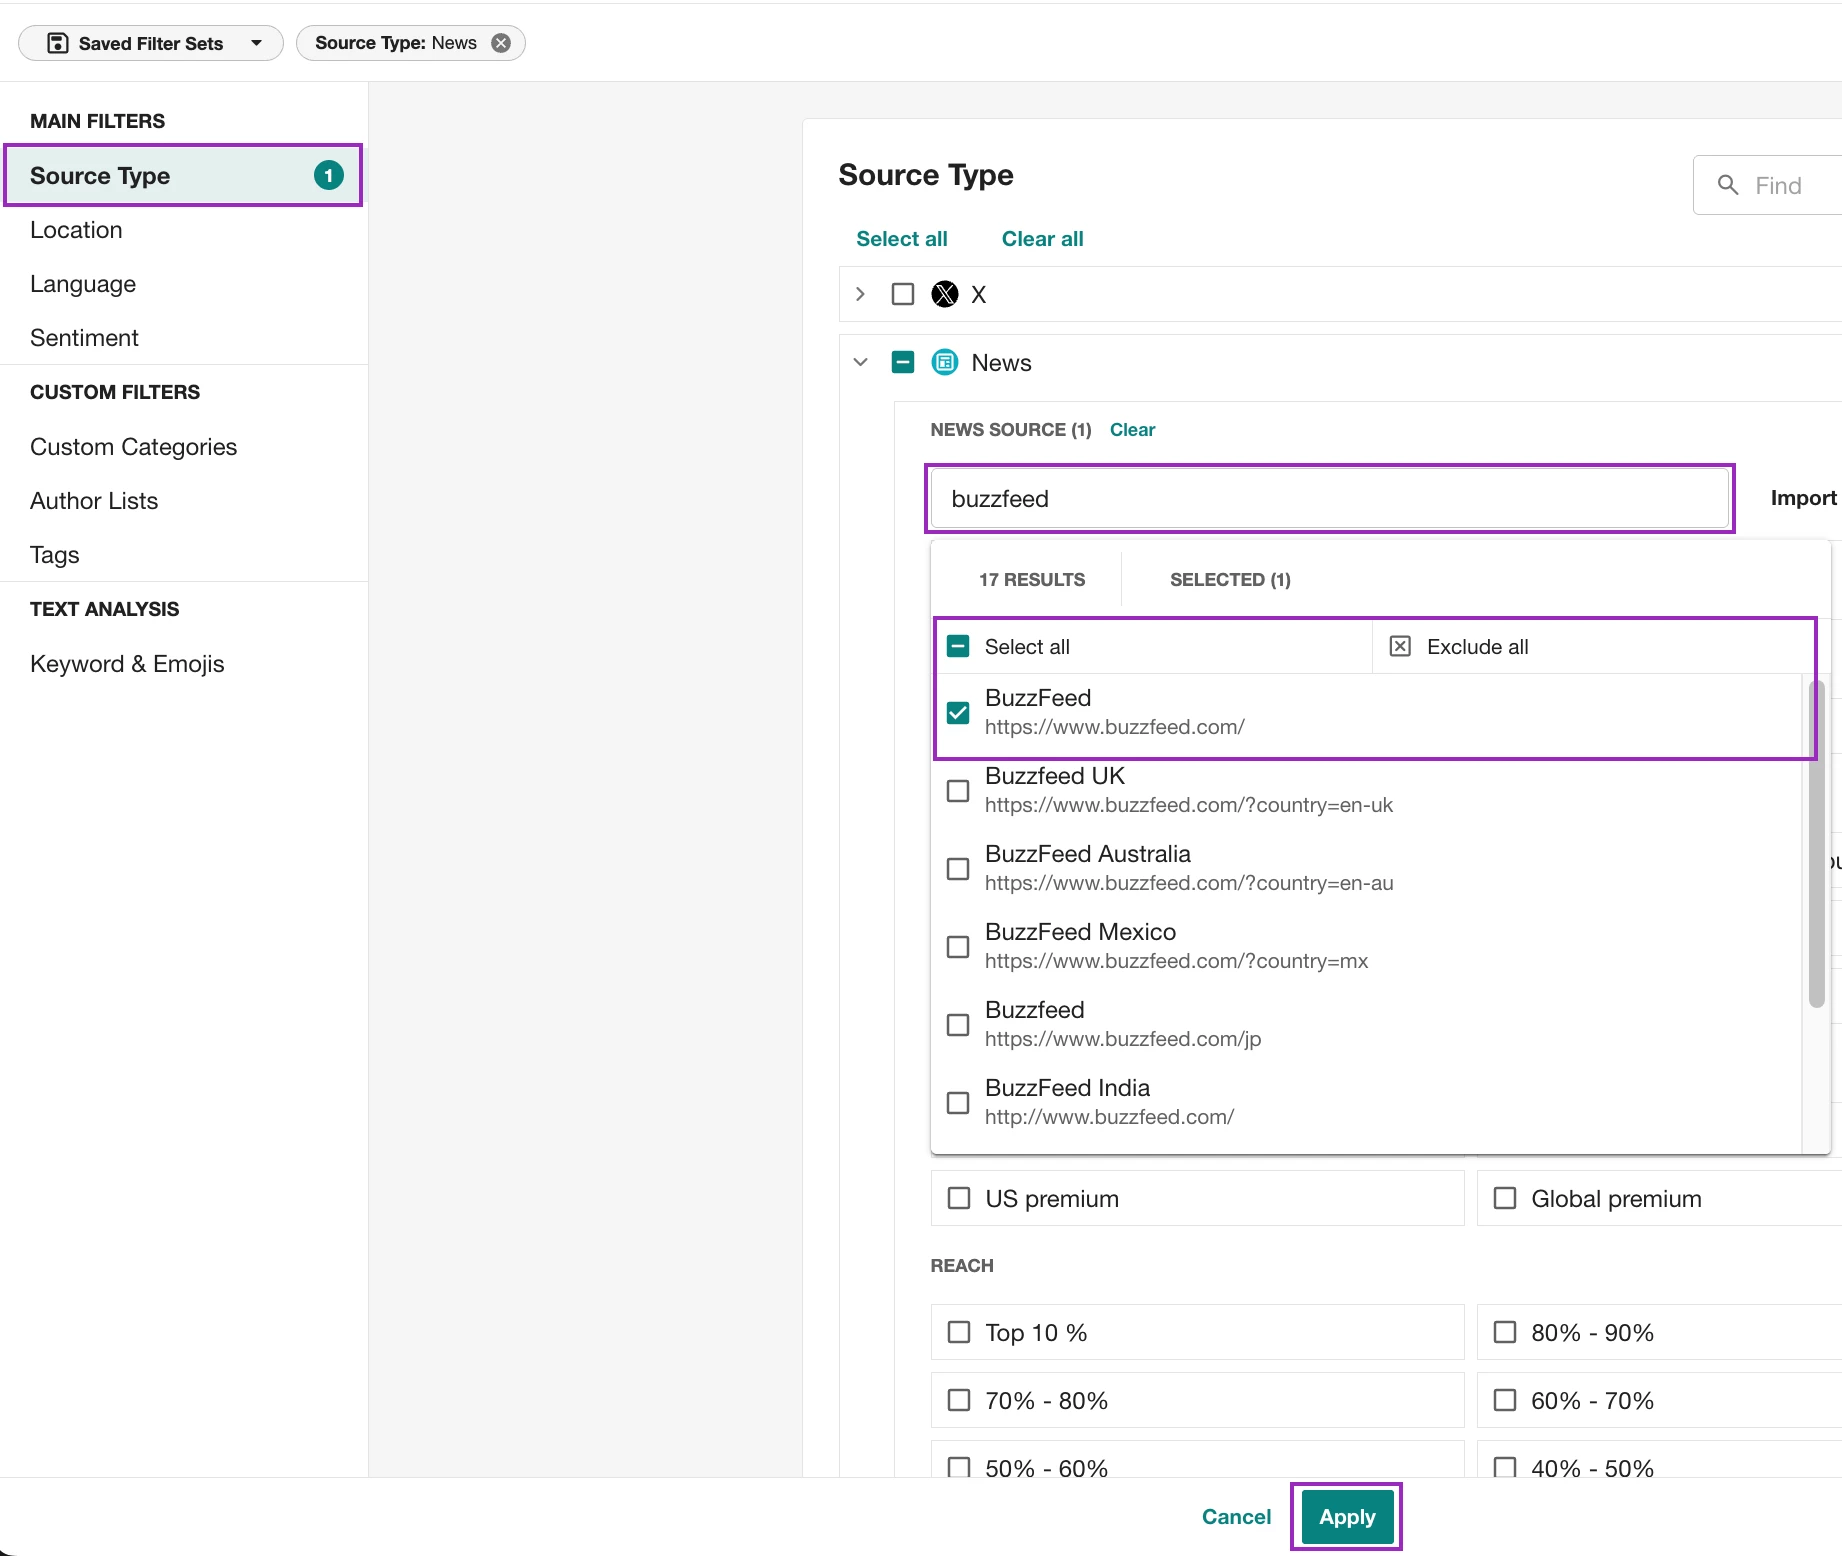
Task: Switch to the 17 RESULTS tab
Action: pos(1032,580)
